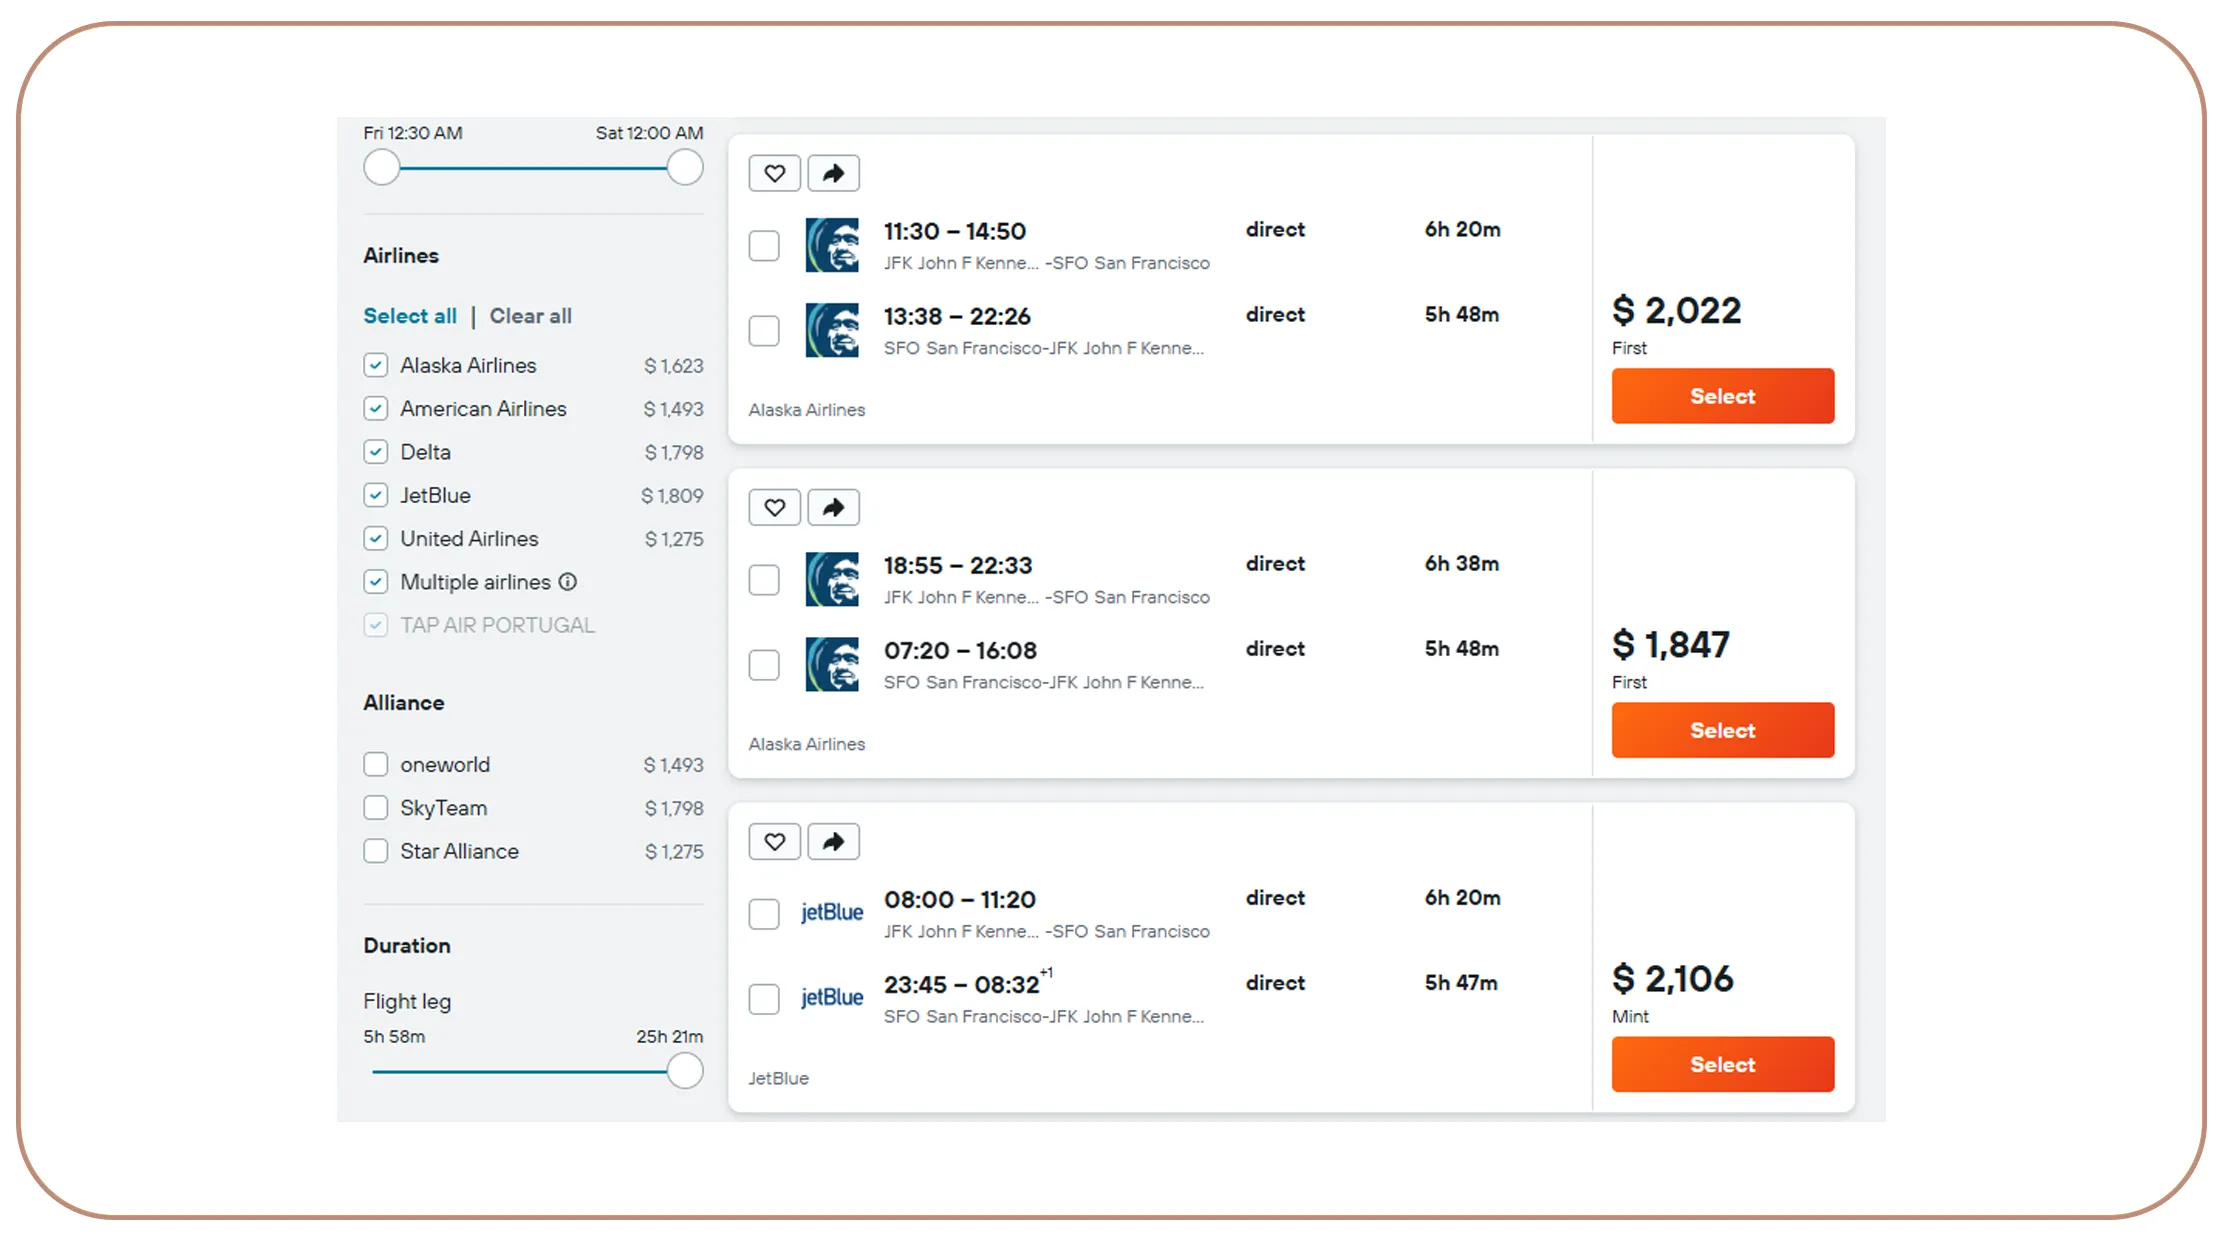
Task: Select the $2,022 First class flight
Action: coord(1722,396)
